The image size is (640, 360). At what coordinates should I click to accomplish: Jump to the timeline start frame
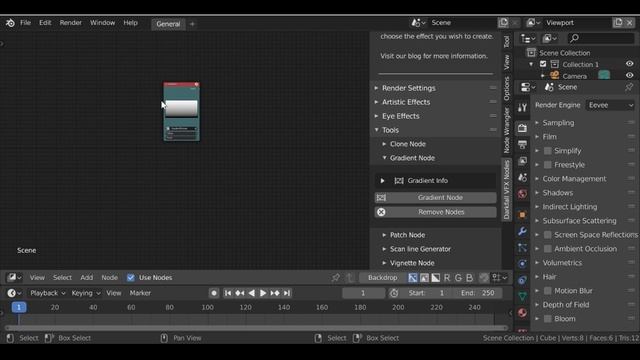click(x=228, y=293)
